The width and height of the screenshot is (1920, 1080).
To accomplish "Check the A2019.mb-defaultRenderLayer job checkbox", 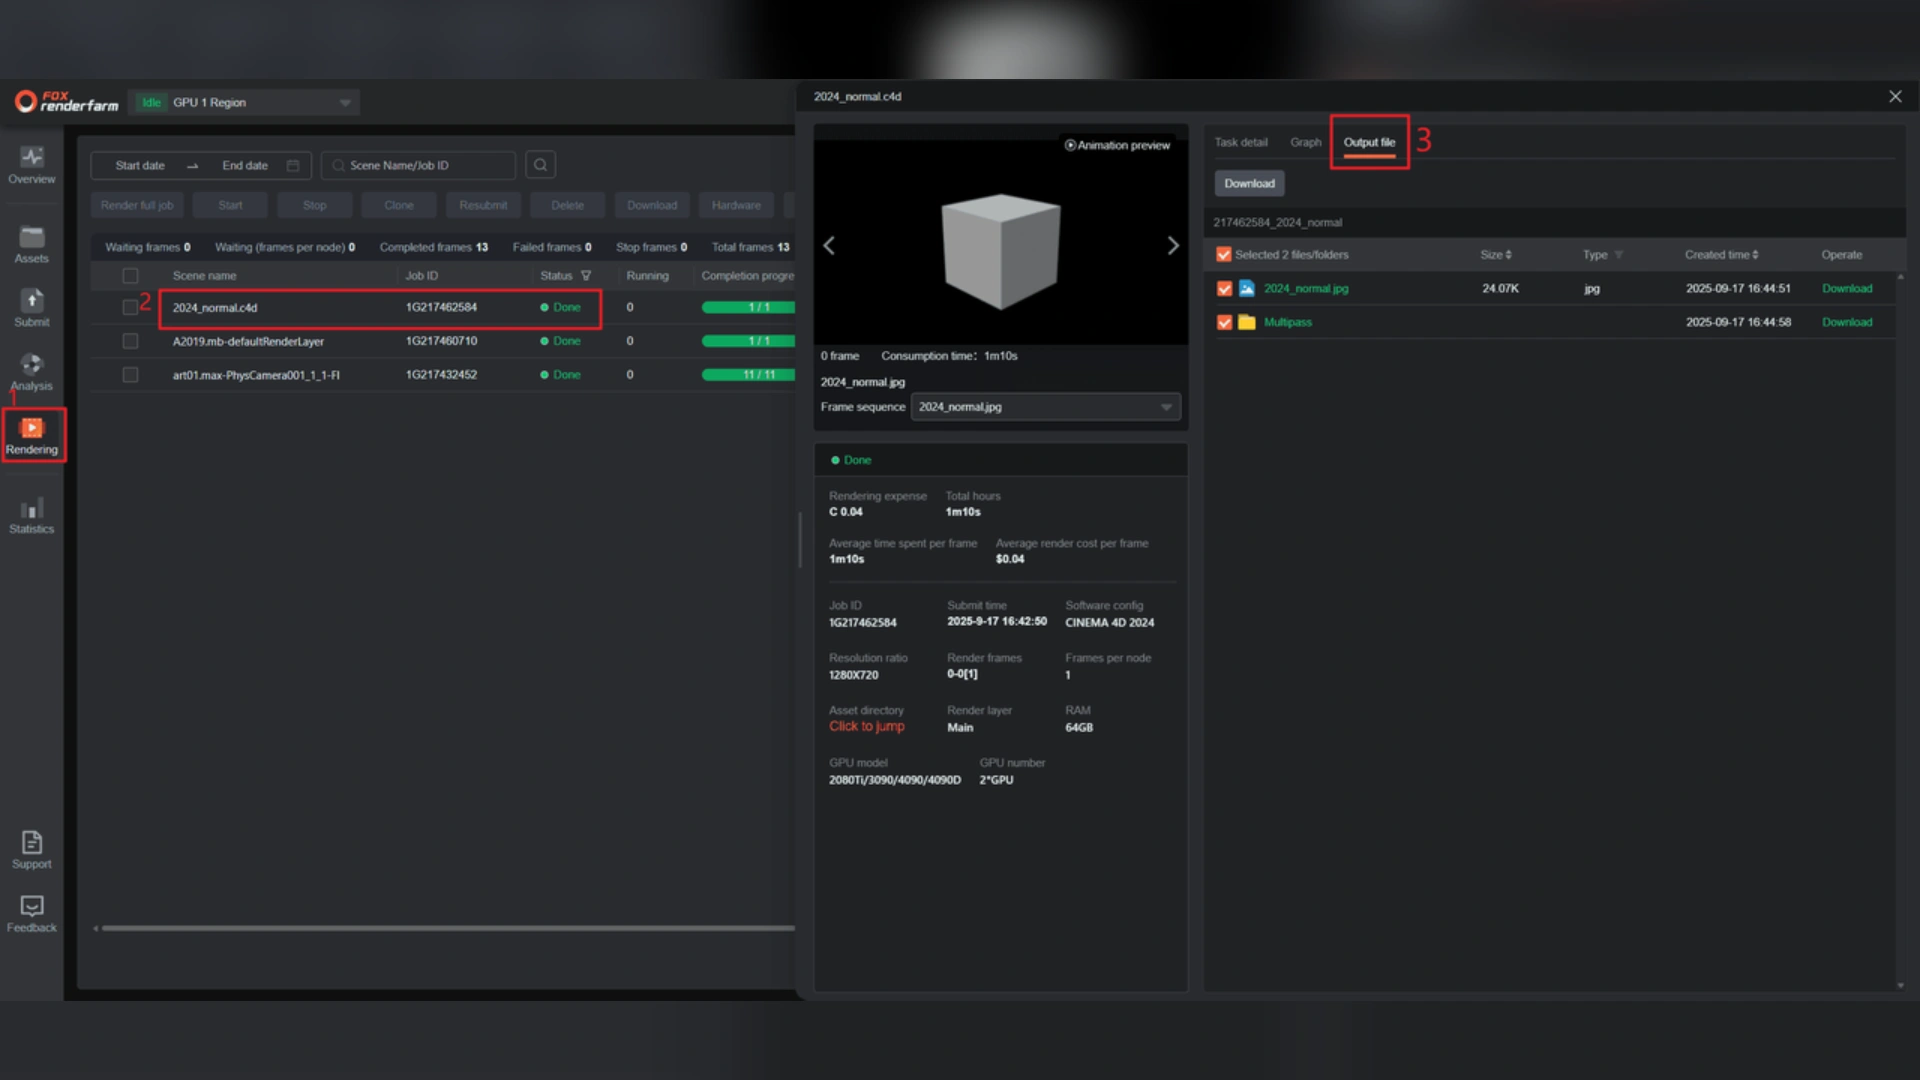I will pyautogui.click(x=130, y=341).
